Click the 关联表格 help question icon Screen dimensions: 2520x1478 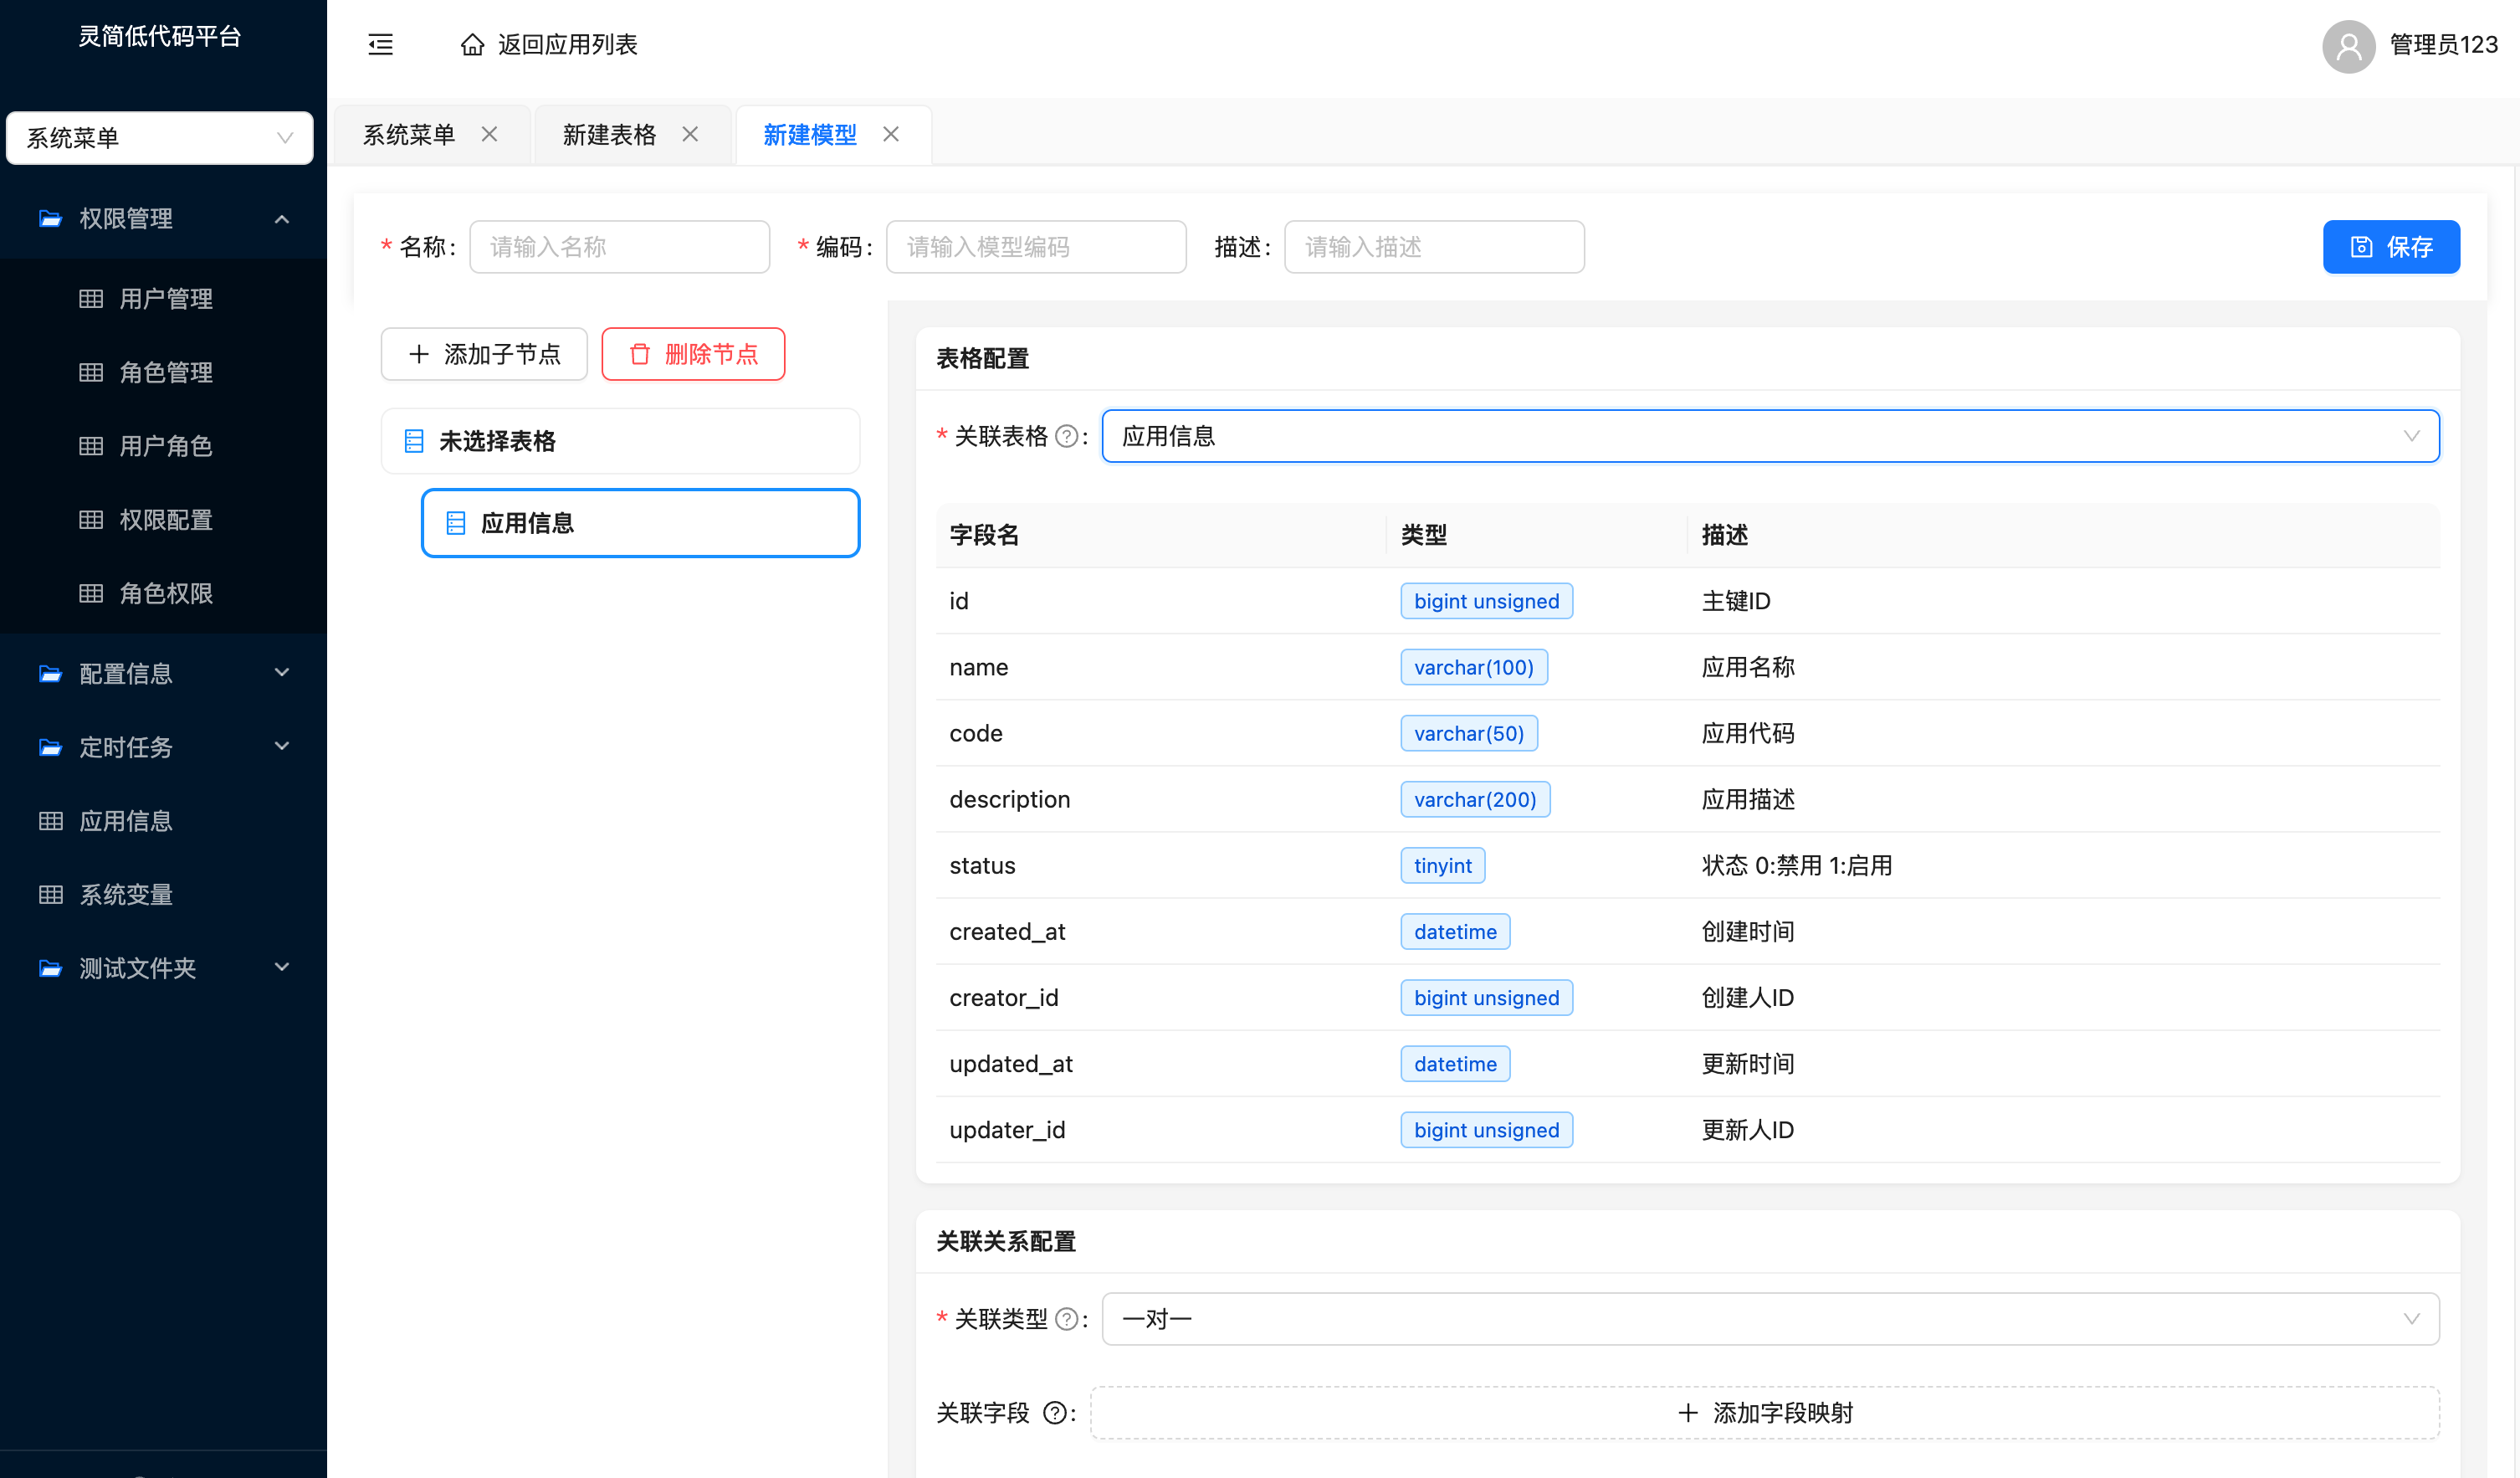[x=1066, y=436]
